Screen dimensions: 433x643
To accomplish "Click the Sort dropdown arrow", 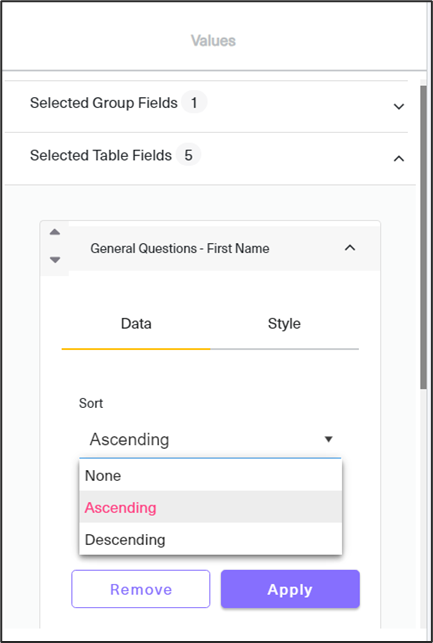I will (328, 440).
